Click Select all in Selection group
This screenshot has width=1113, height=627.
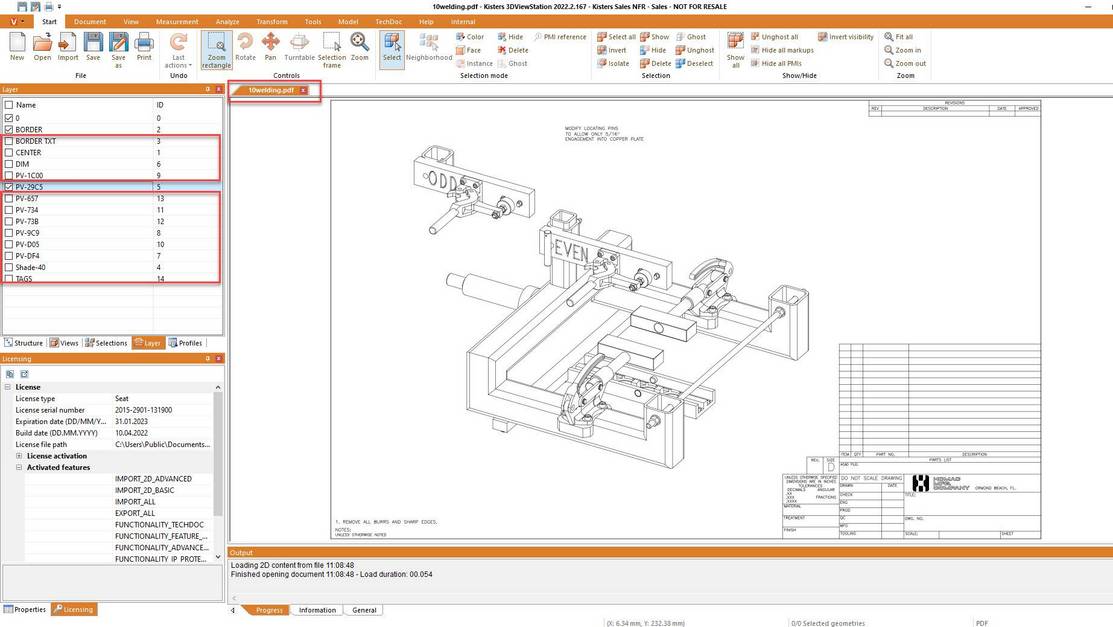click(616, 37)
